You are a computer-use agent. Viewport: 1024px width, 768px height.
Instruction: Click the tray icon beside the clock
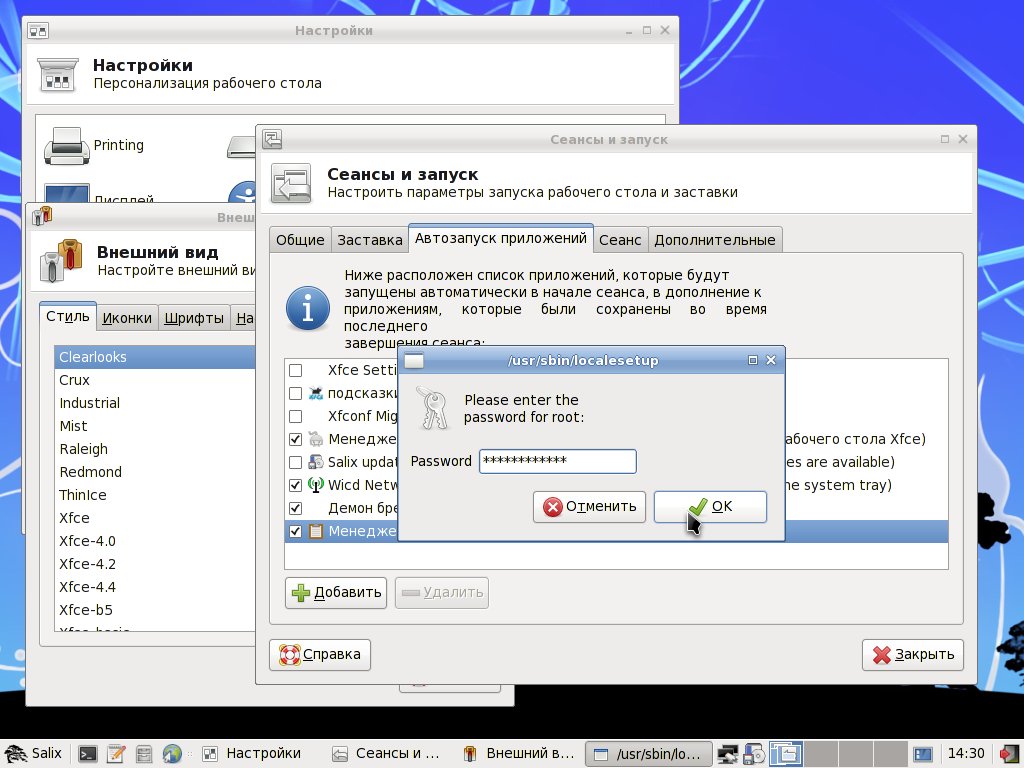922,754
